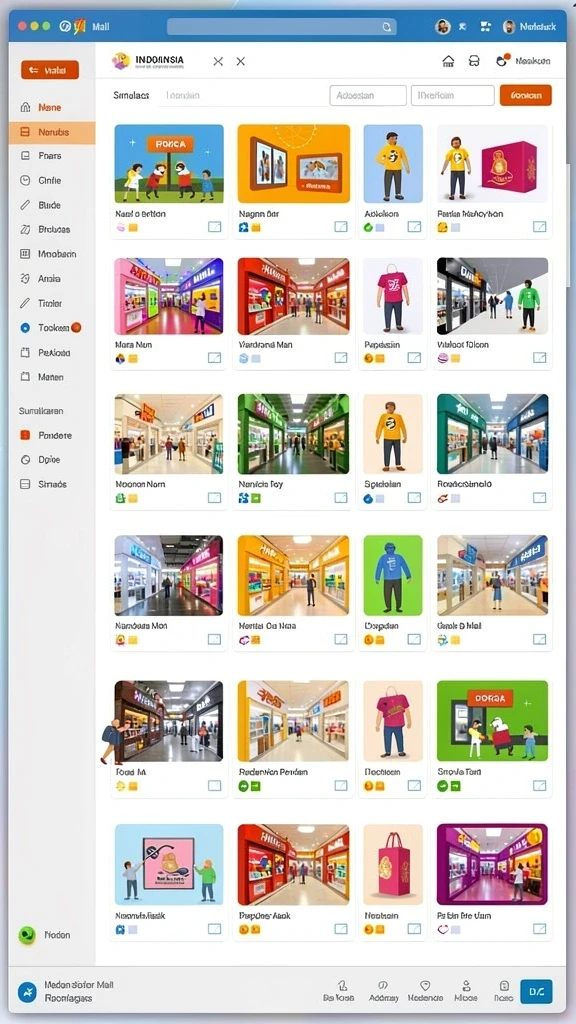Click the green Nodon icon in the sidebar
The image size is (576, 1024).
click(x=27, y=935)
